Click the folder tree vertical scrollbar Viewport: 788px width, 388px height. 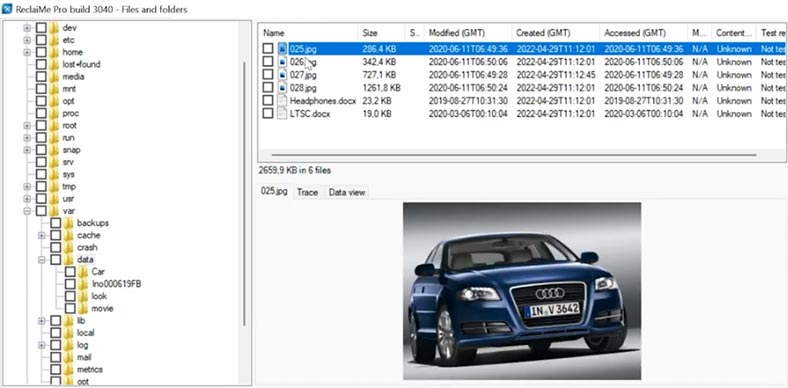click(244, 193)
